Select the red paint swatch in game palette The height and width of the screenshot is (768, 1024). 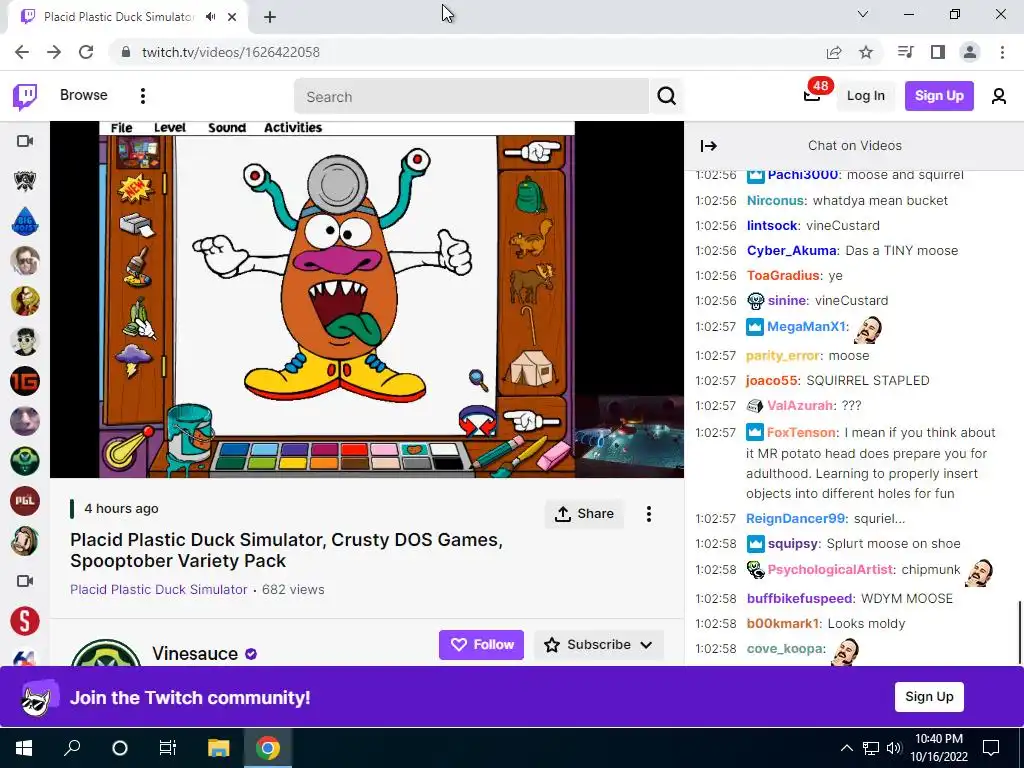tap(353, 449)
